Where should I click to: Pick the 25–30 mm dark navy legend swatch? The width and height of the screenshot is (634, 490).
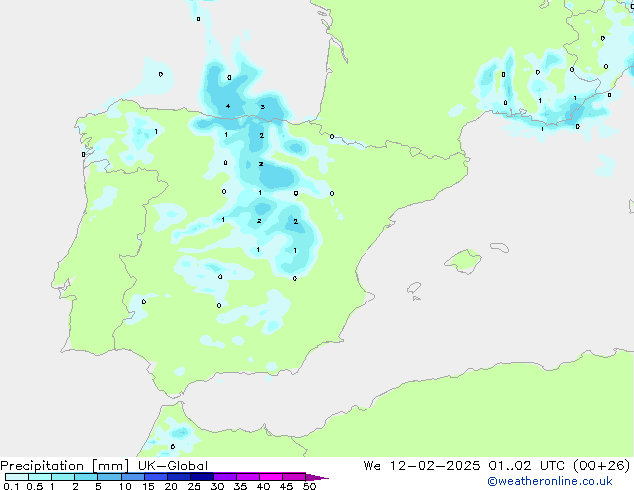201,477
